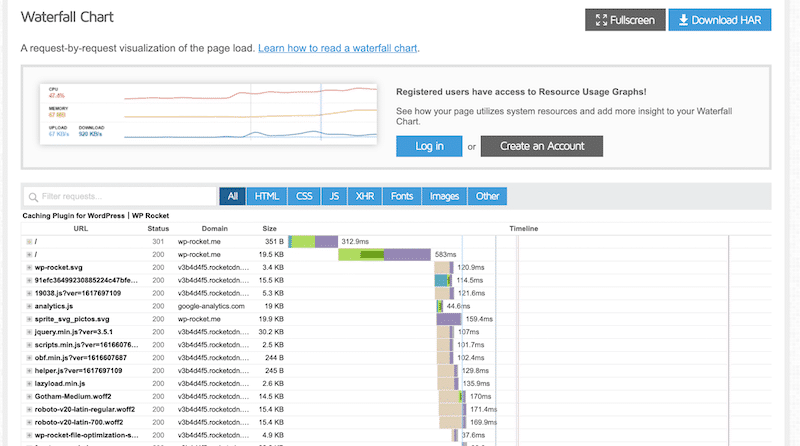Viewport: 800px width, 446px height.
Task: Click the Size column header
Action: pos(269,229)
